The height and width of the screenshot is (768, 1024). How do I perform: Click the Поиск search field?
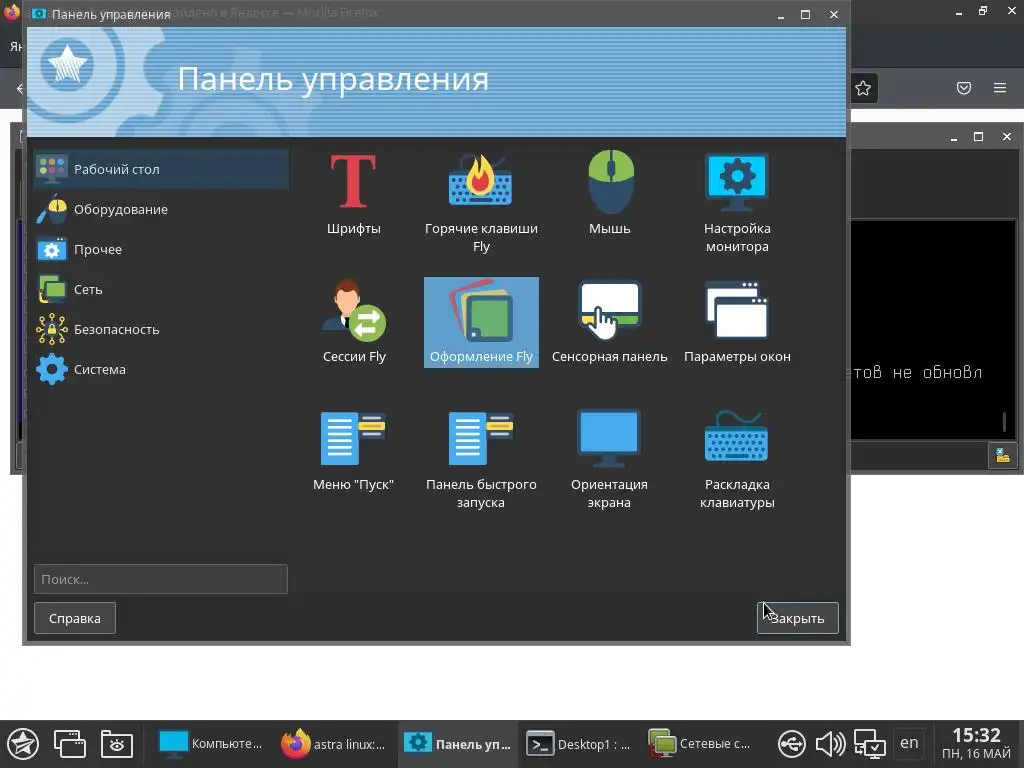161,579
